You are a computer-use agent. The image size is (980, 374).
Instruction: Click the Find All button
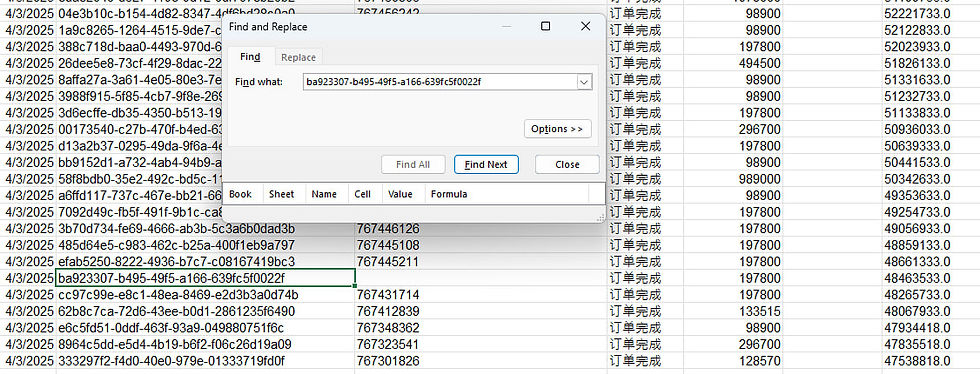point(413,164)
